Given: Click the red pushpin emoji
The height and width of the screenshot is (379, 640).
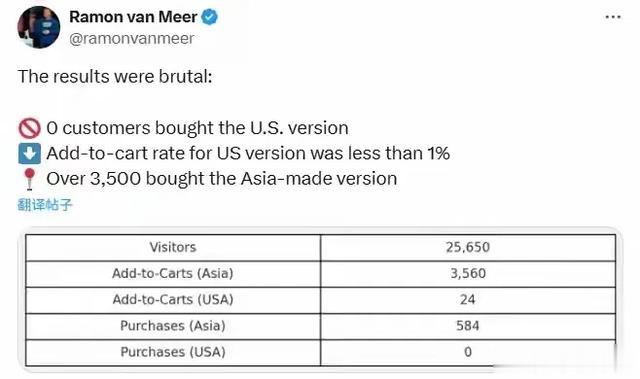Looking at the screenshot, I should tap(29, 179).
